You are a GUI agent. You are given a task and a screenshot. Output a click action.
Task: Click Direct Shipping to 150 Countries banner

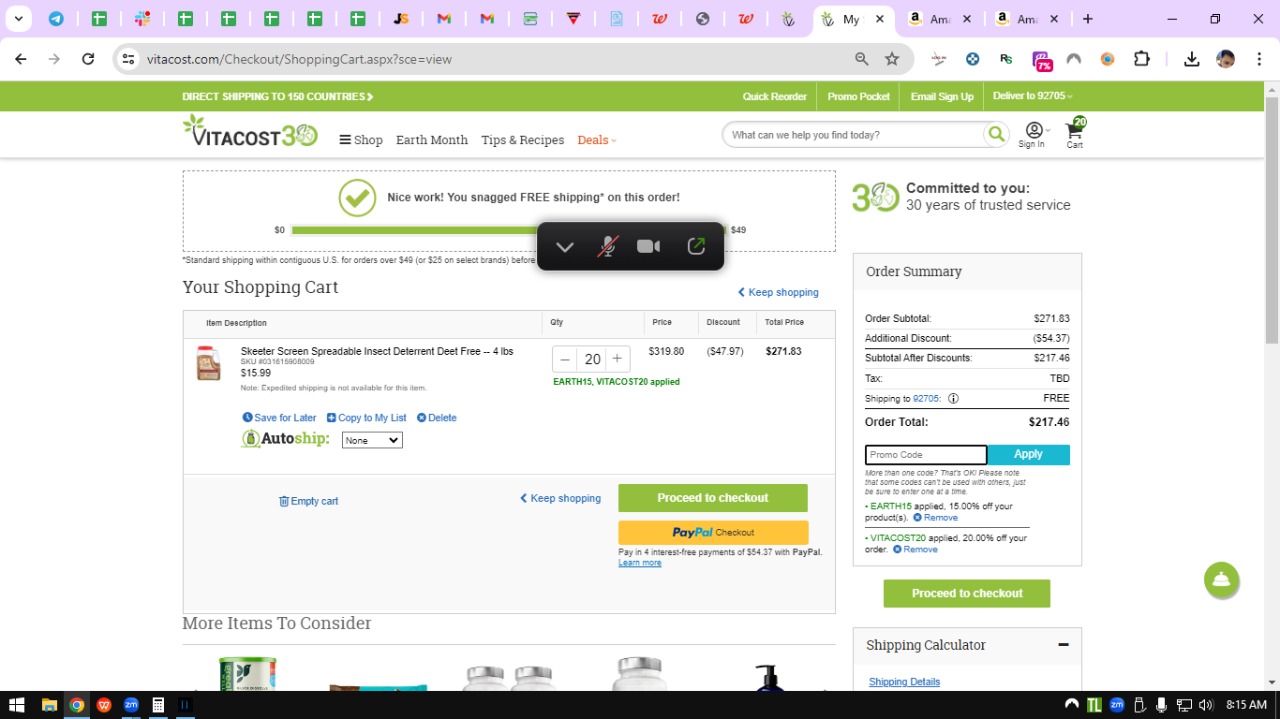coord(278,97)
